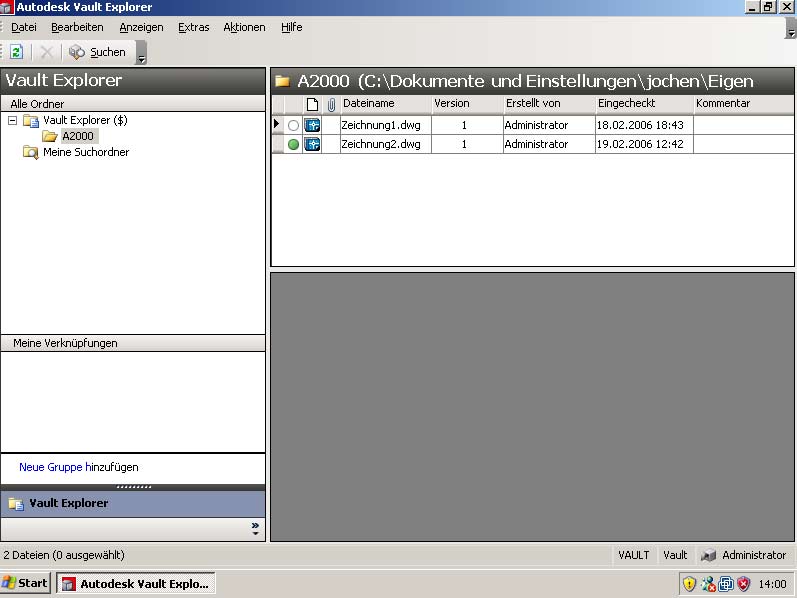This screenshot has width=797, height=598.
Task: Sort by Version column header
Action: [x=467, y=104]
